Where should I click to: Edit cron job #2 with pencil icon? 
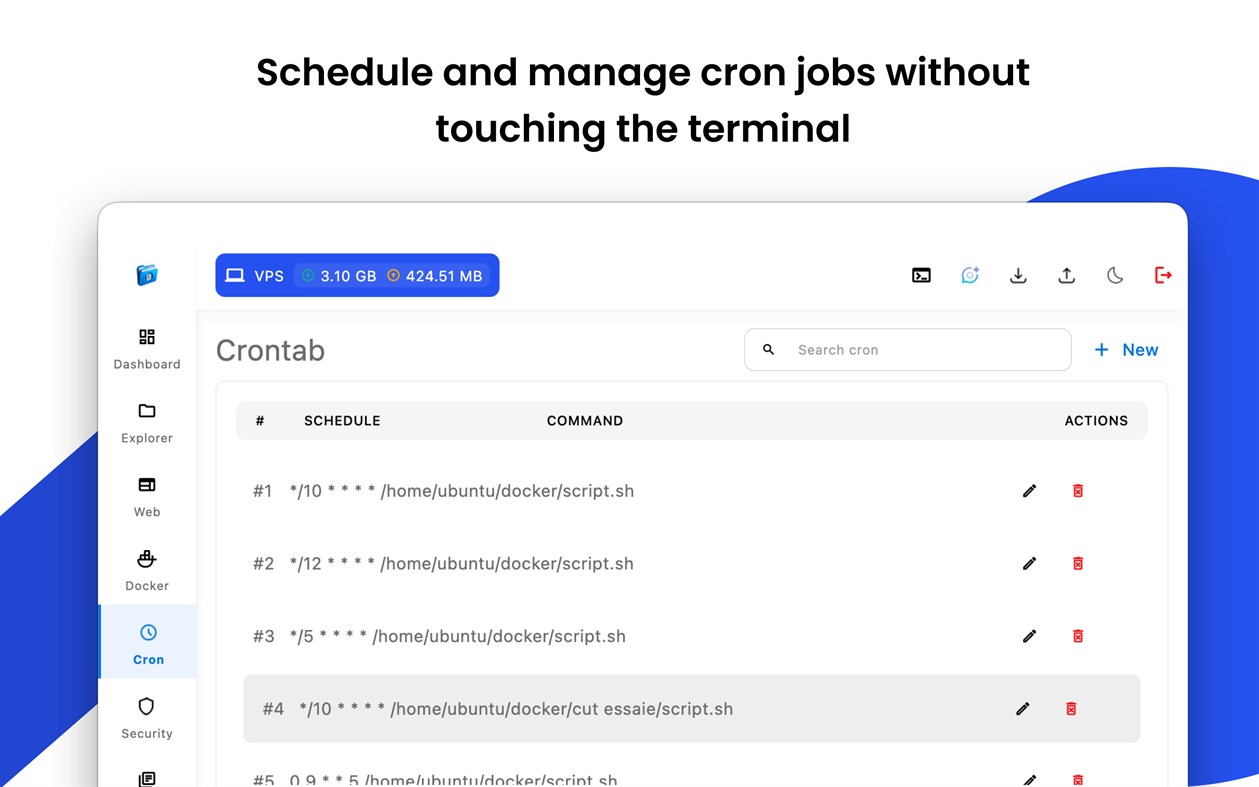coord(1029,564)
